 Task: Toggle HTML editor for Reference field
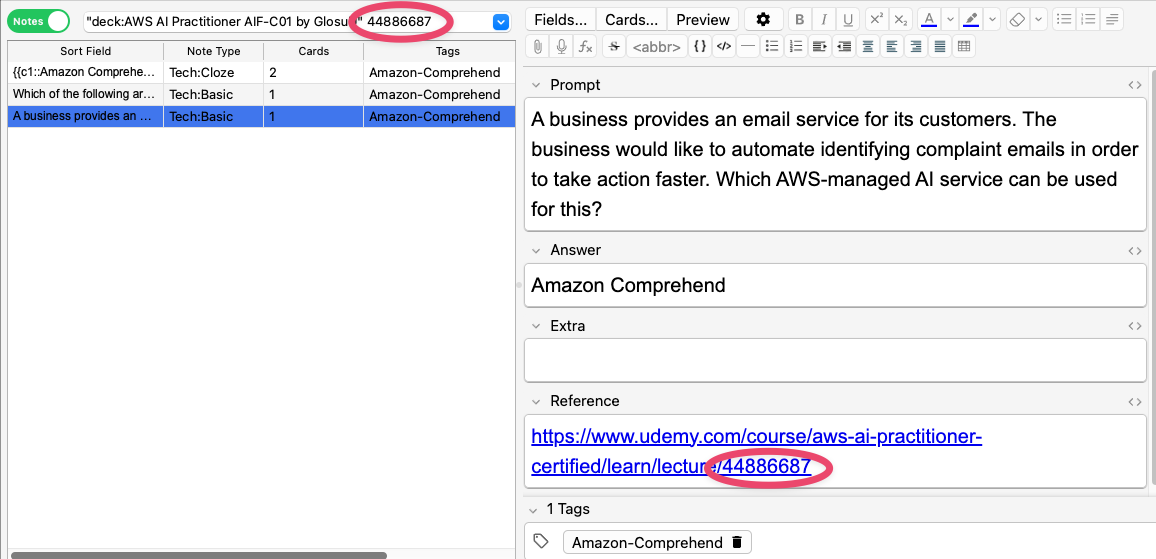tap(1134, 402)
